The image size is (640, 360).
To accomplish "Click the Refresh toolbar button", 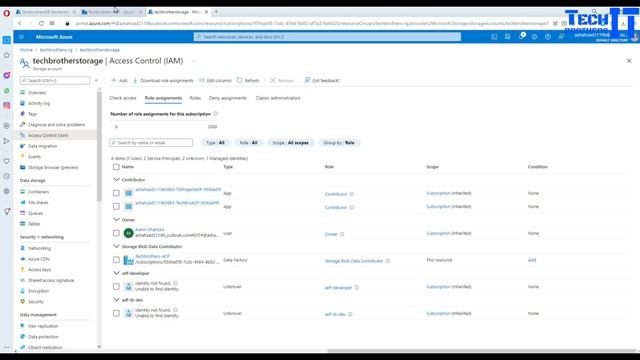I will pyautogui.click(x=248, y=80).
